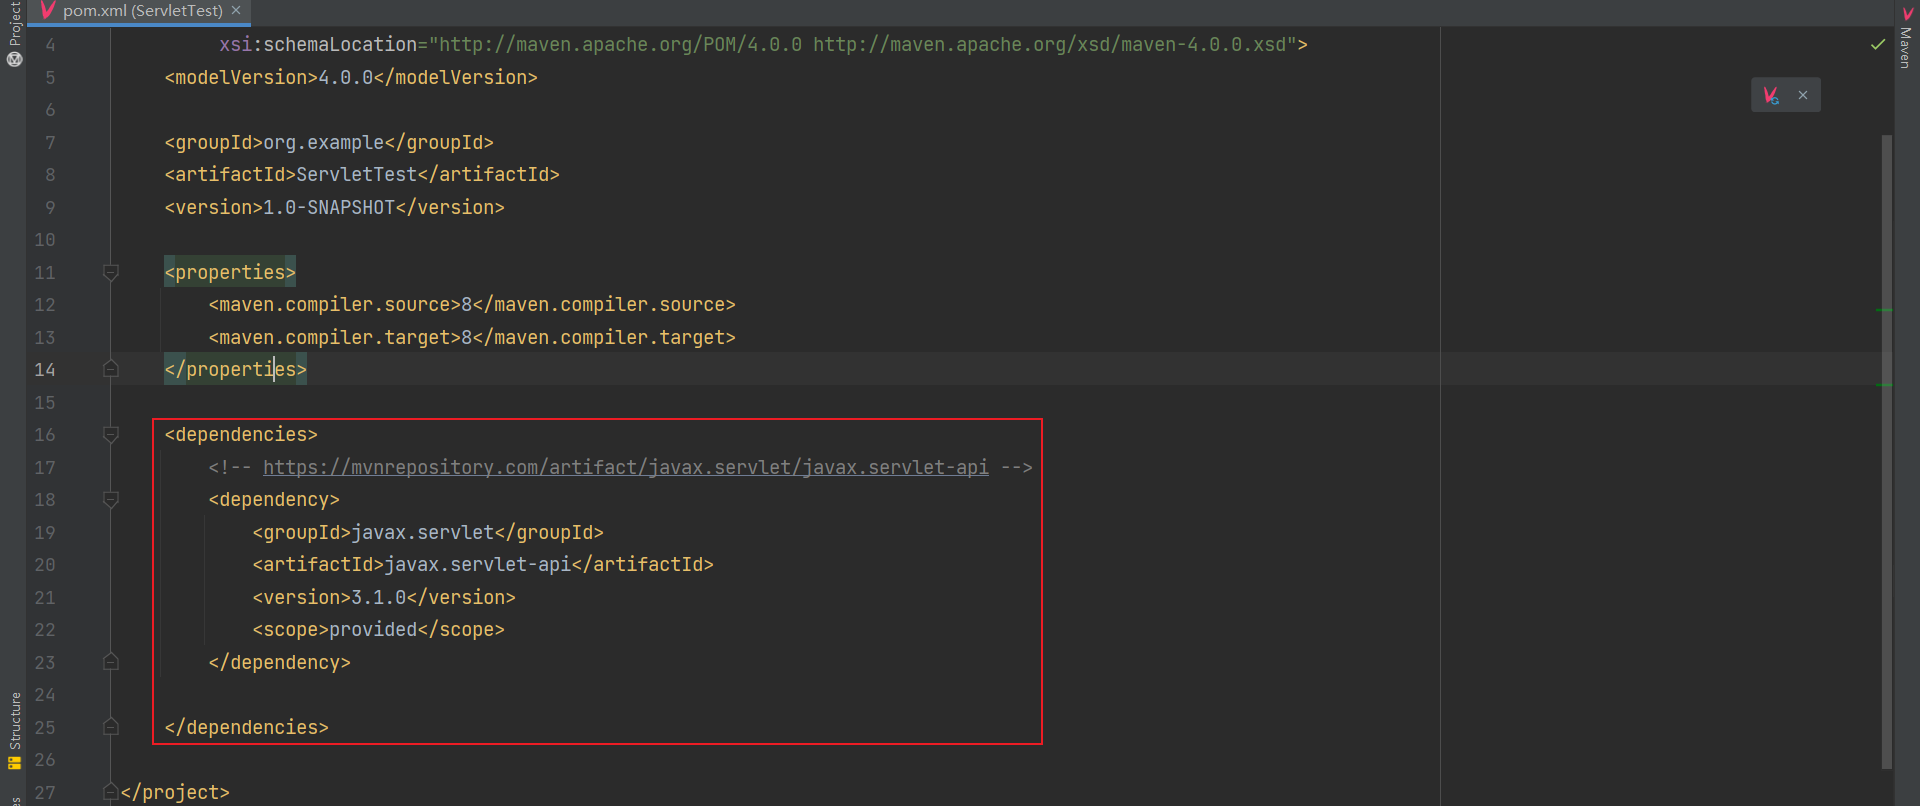Image resolution: width=1920 pixels, height=806 pixels.
Task: Click fold marker next to closing project tag
Action: (111, 792)
